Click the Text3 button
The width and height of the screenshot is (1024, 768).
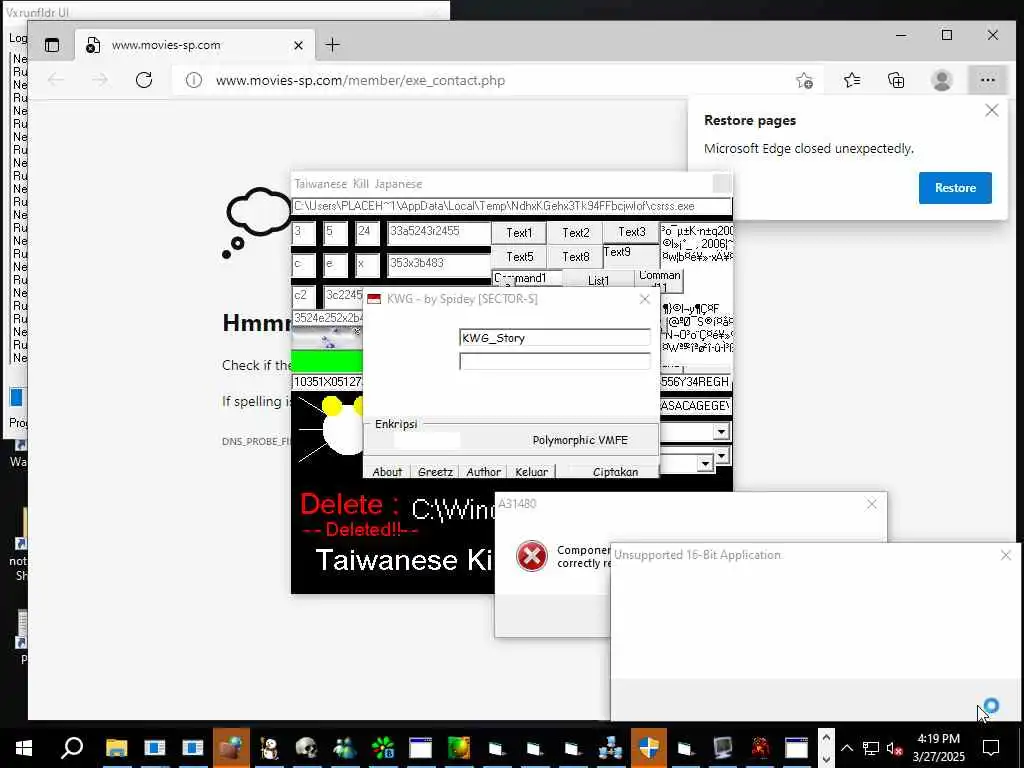(632, 232)
